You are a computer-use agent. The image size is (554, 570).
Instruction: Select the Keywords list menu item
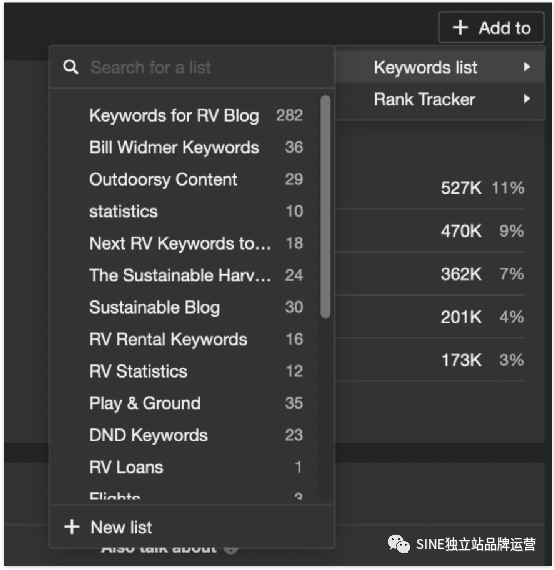[x=439, y=67]
